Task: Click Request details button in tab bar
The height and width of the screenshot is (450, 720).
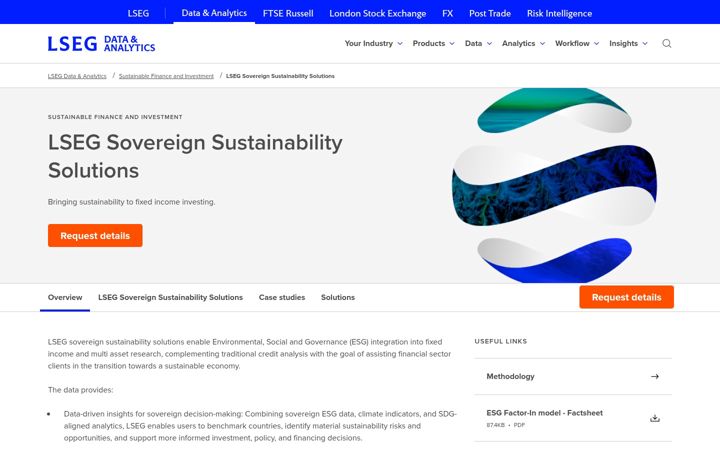Action: 626,297
